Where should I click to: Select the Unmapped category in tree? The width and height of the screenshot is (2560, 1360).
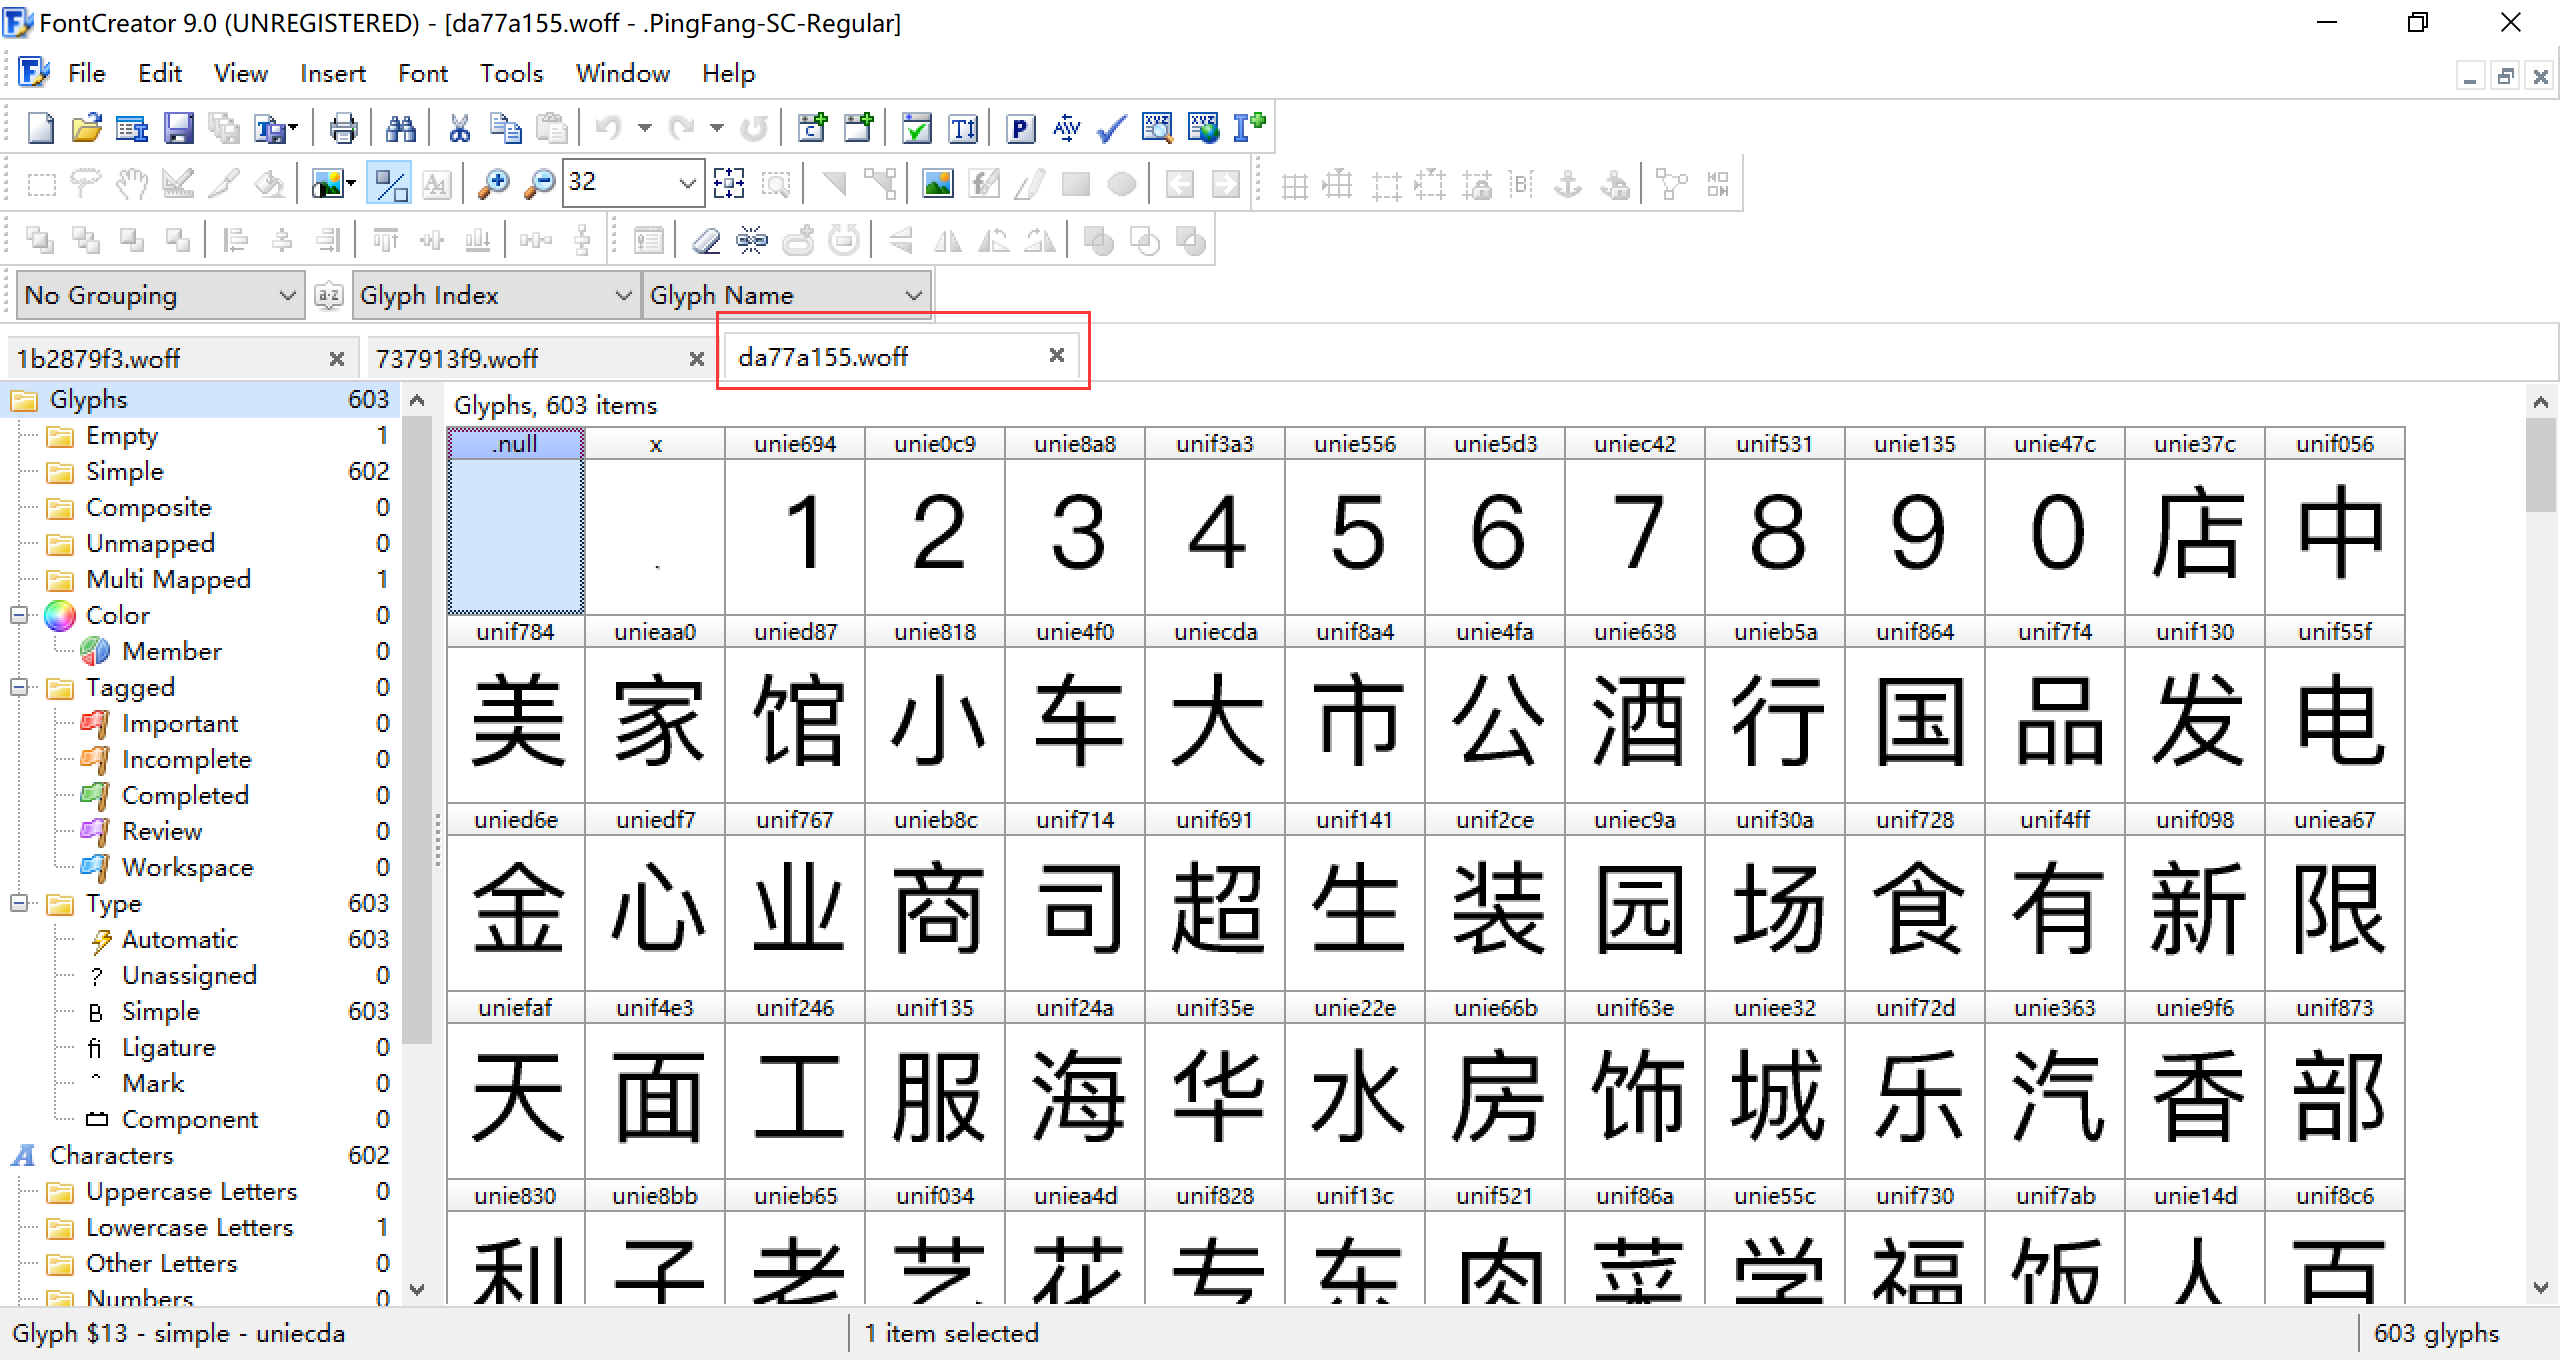coord(150,543)
